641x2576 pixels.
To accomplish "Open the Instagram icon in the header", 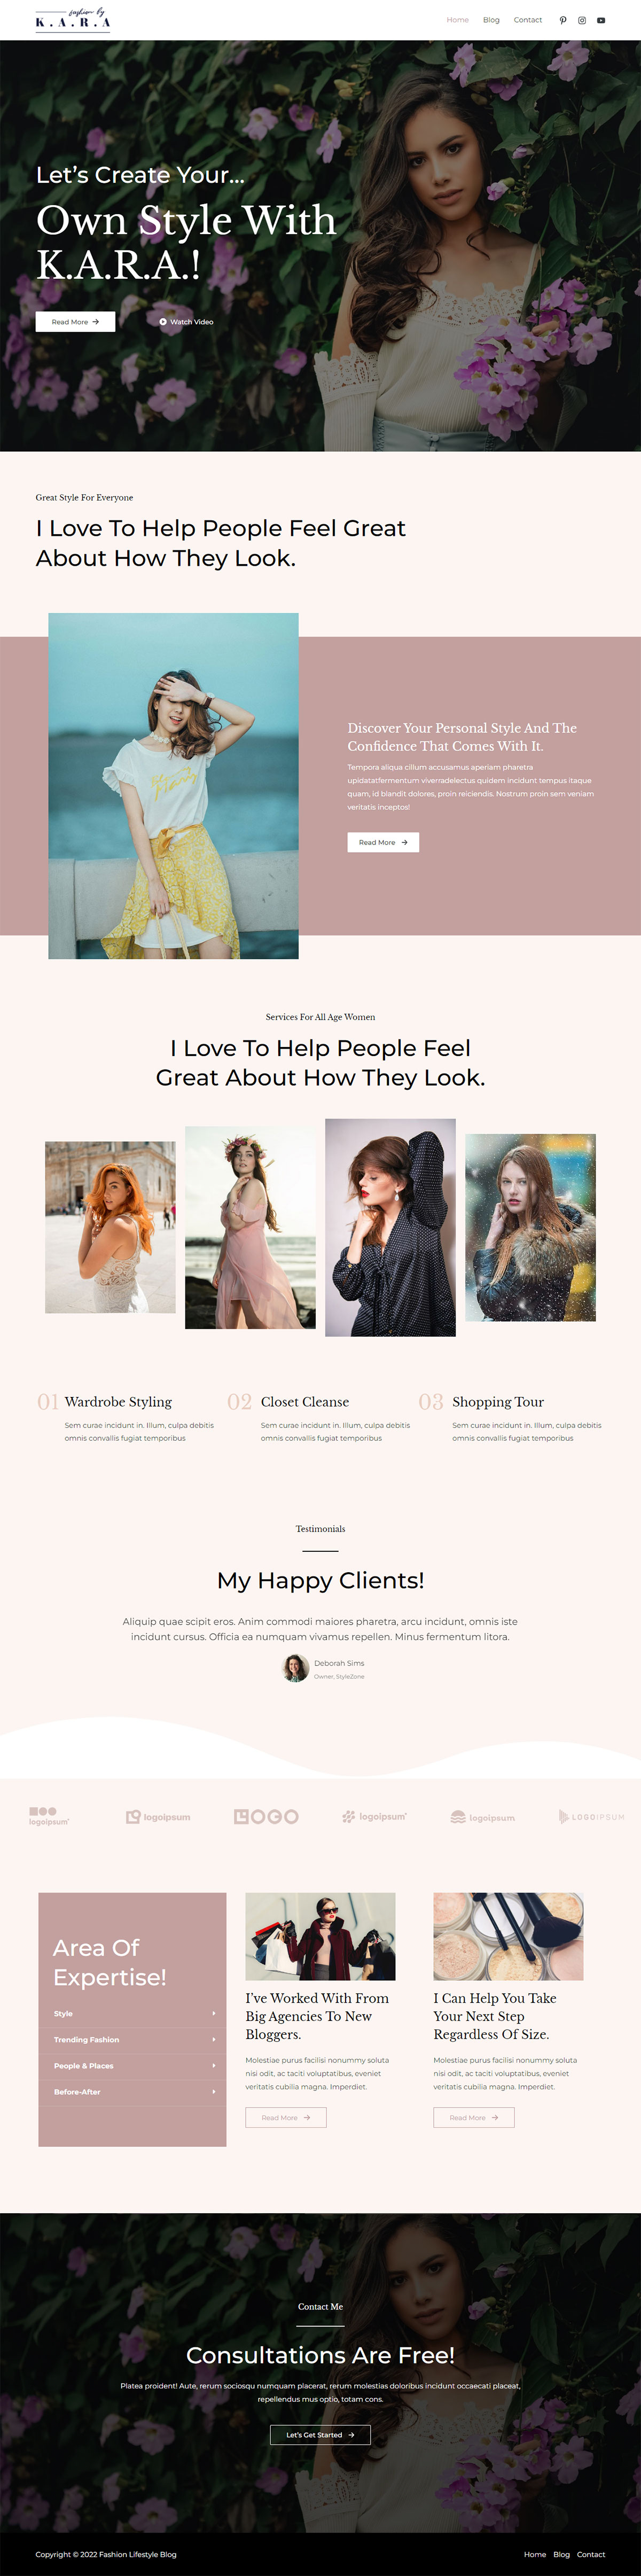I will (582, 20).
